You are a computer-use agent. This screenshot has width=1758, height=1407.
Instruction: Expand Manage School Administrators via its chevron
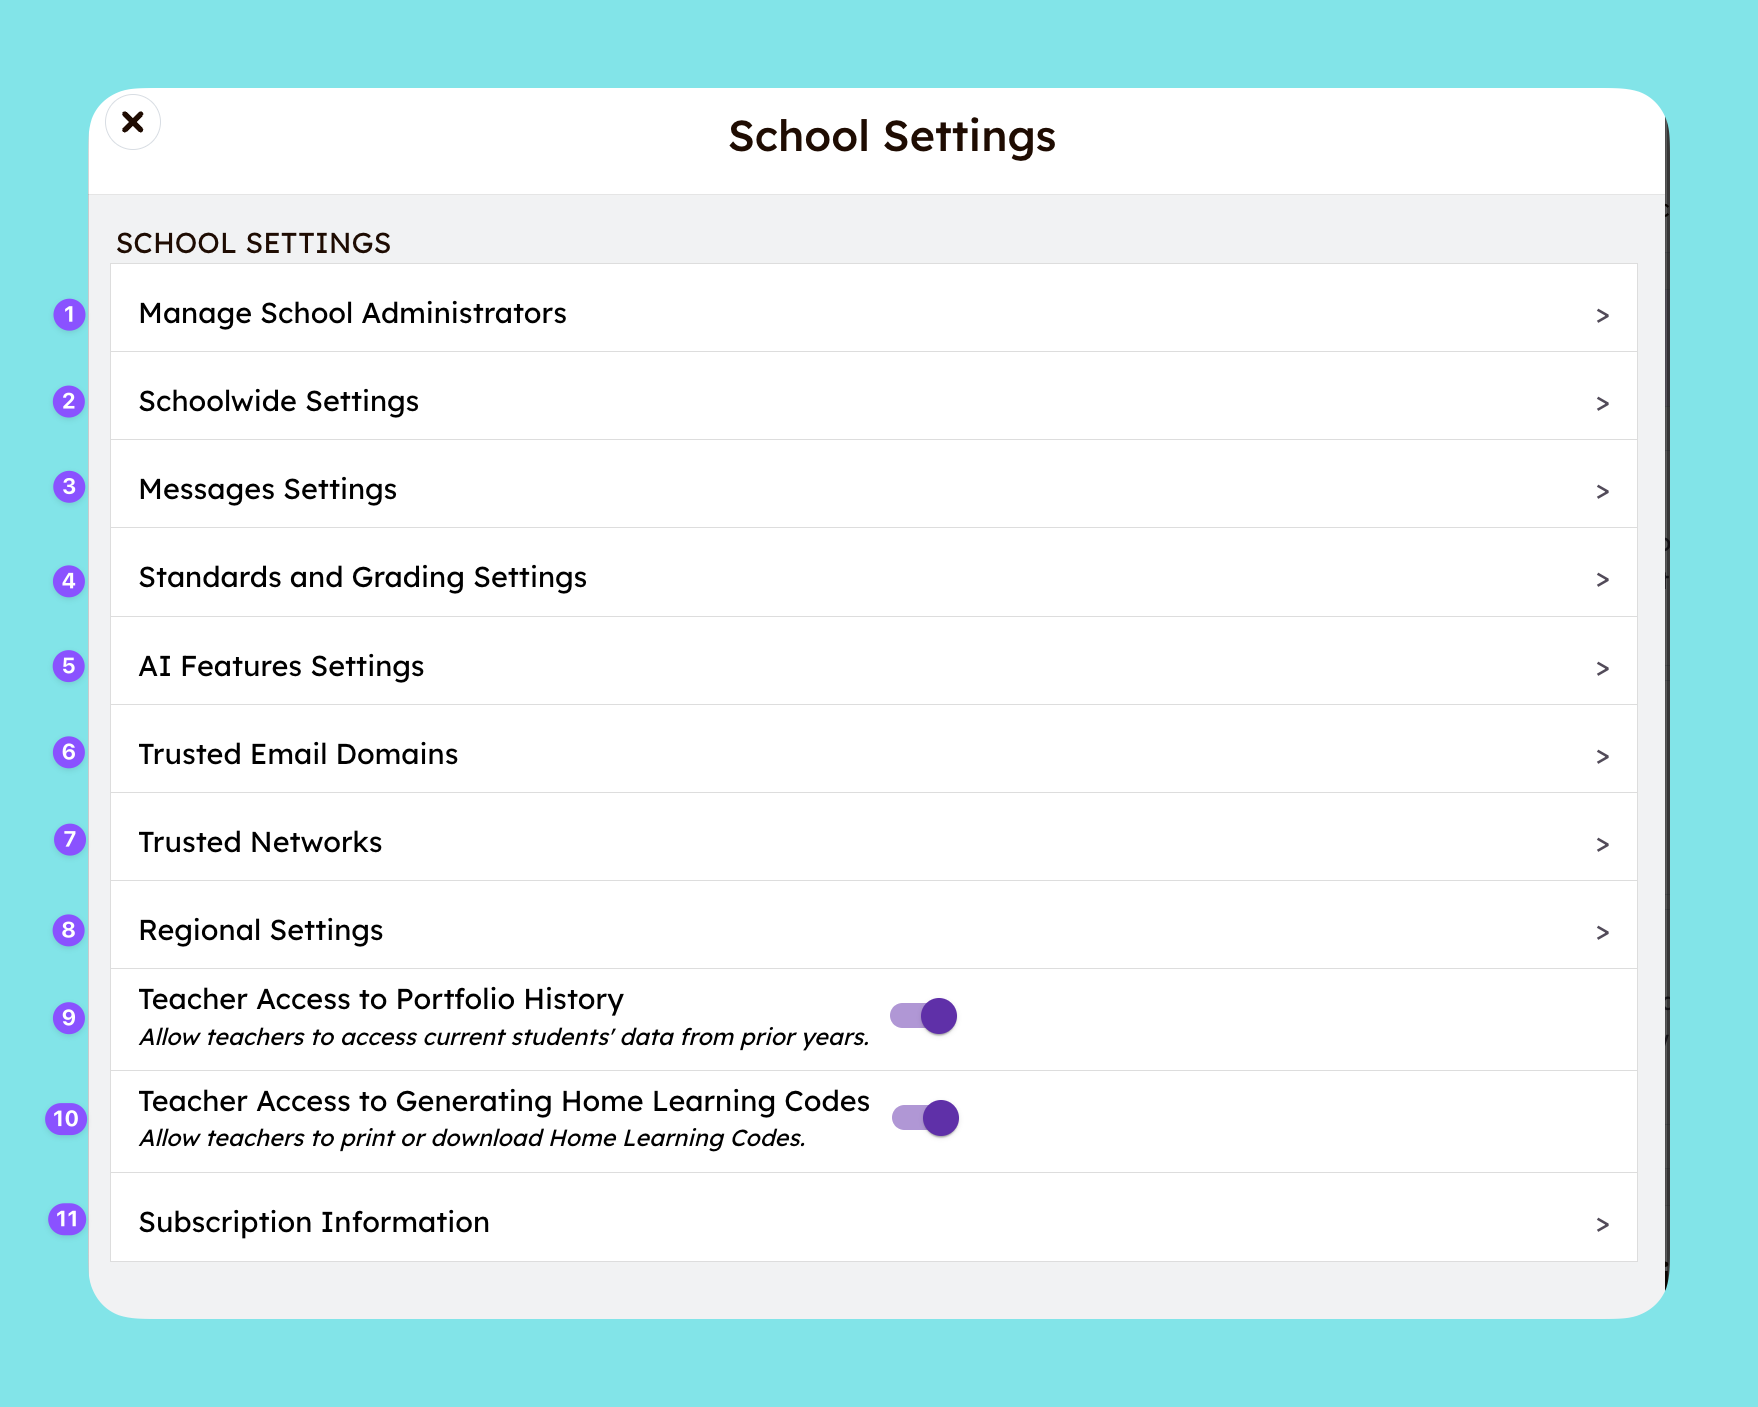[1602, 314]
